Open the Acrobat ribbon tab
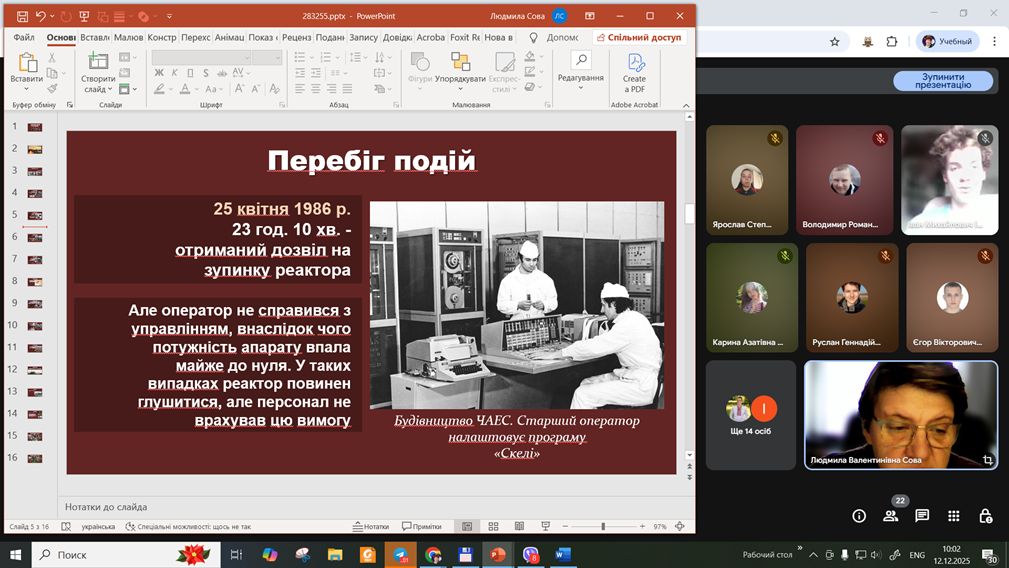This screenshot has height=568, width=1009. pyautogui.click(x=430, y=37)
